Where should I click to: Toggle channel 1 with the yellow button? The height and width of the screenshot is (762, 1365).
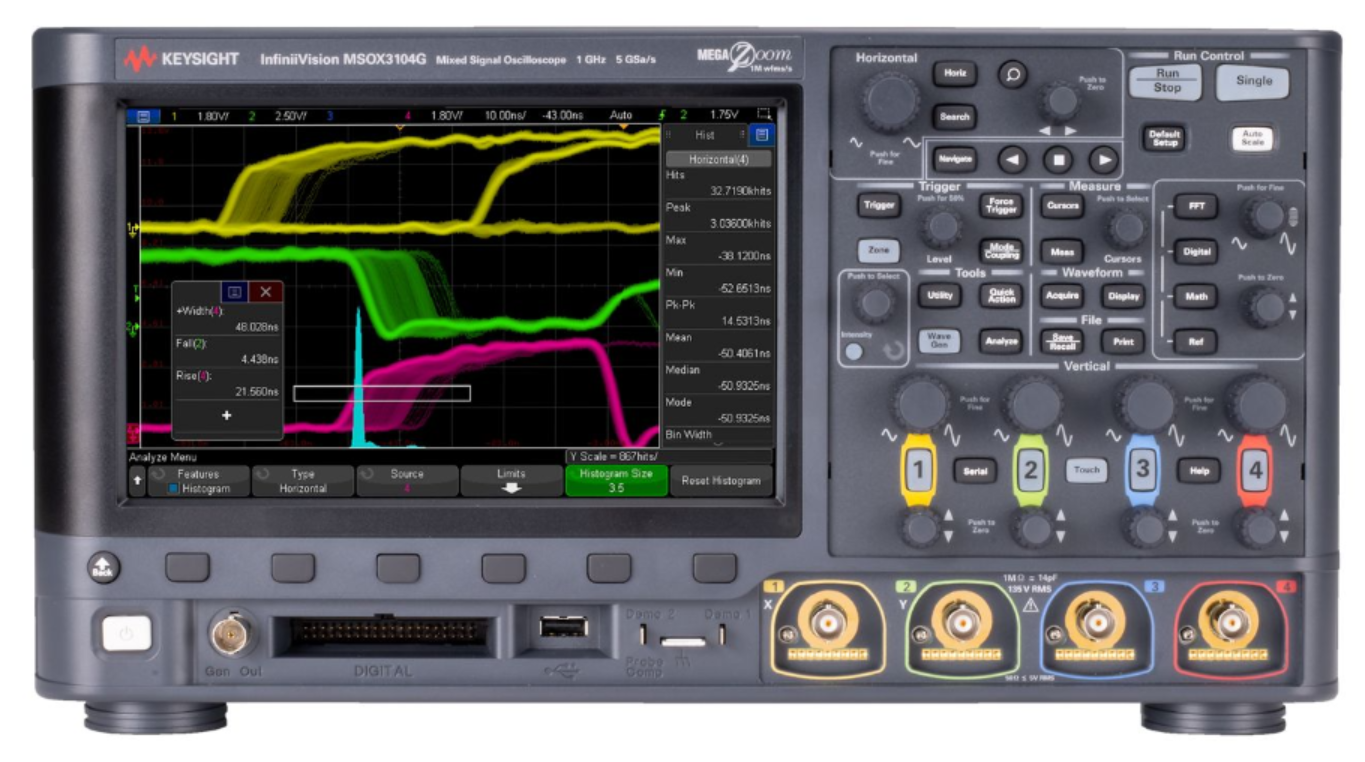(919, 468)
